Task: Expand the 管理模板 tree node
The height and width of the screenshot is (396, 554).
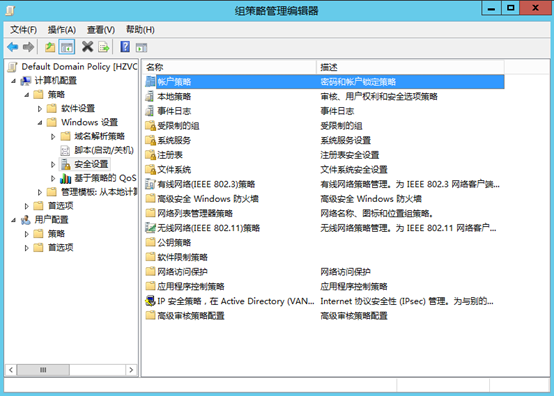Action: point(40,192)
